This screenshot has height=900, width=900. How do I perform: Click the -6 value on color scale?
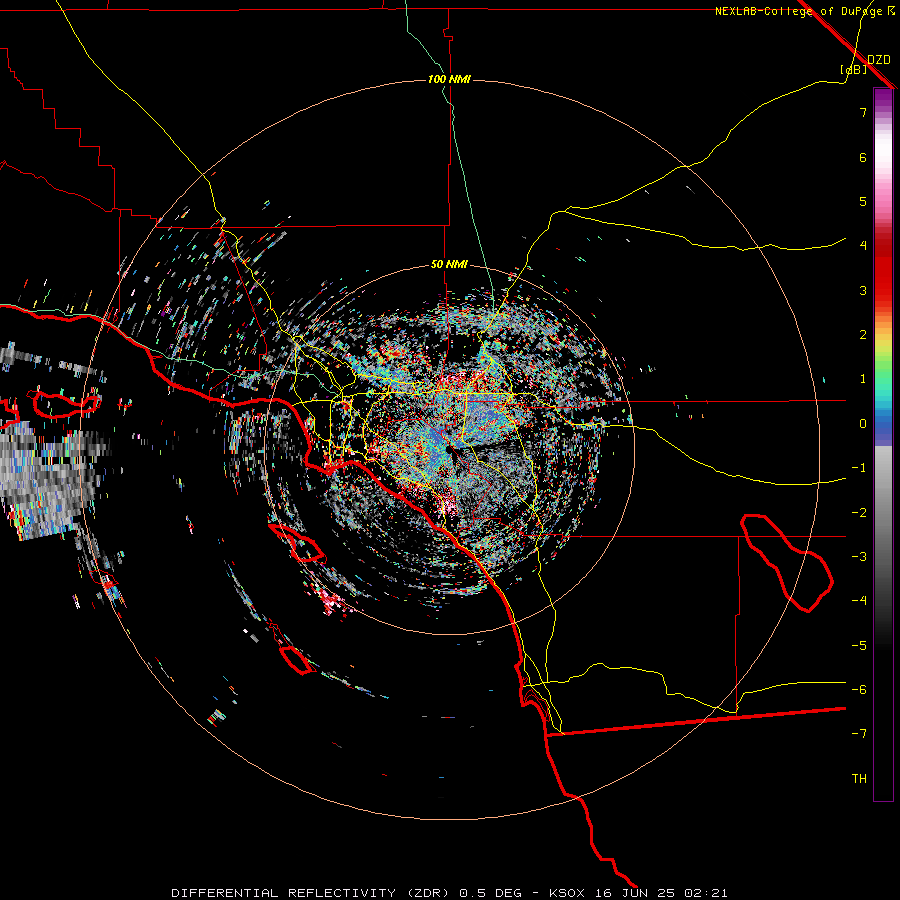coord(859,690)
